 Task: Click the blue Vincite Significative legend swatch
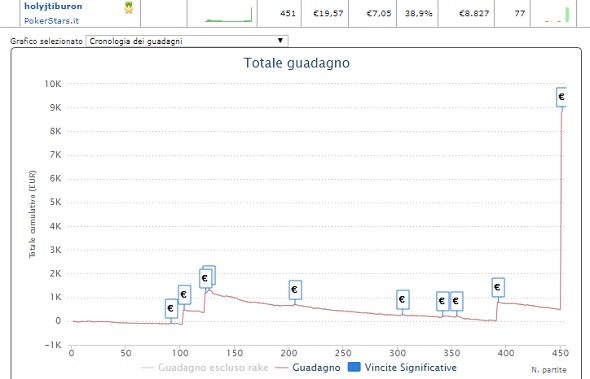click(354, 367)
